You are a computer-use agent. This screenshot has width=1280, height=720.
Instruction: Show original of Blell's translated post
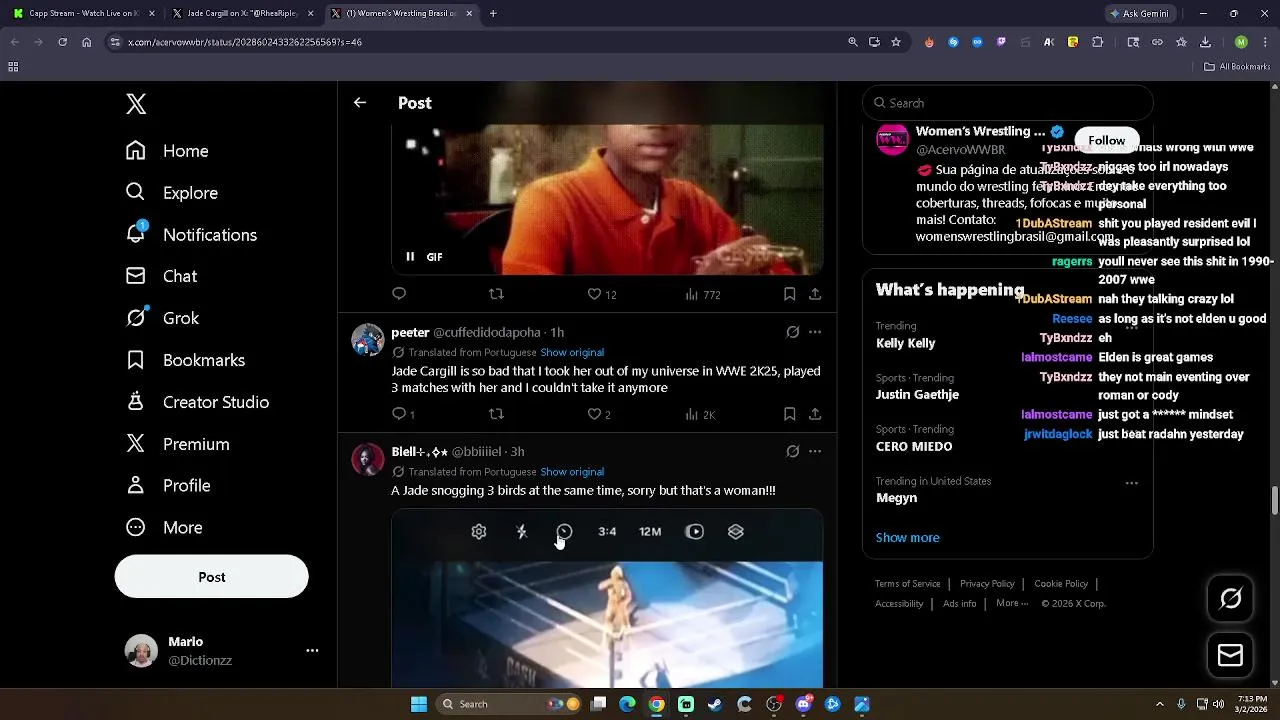coord(572,472)
